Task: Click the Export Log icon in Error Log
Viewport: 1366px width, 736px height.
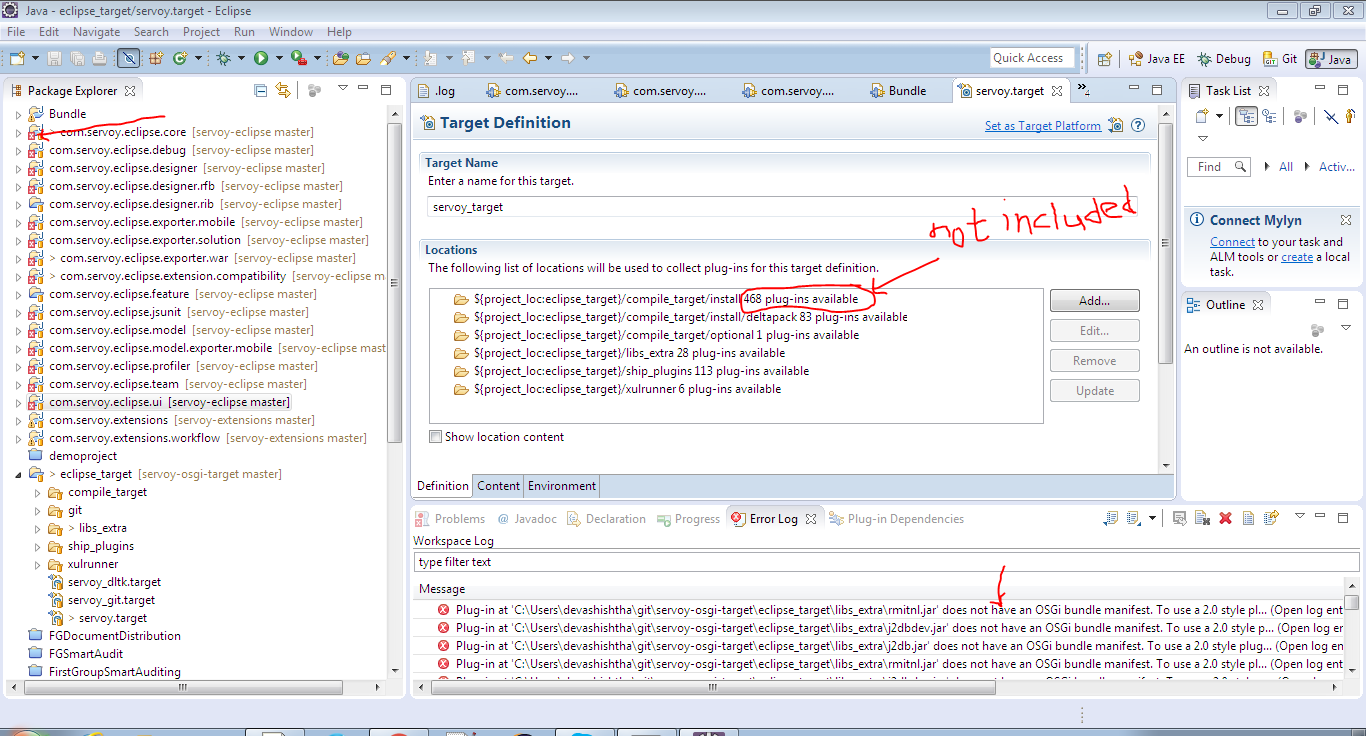Action: (x=1111, y=517)
